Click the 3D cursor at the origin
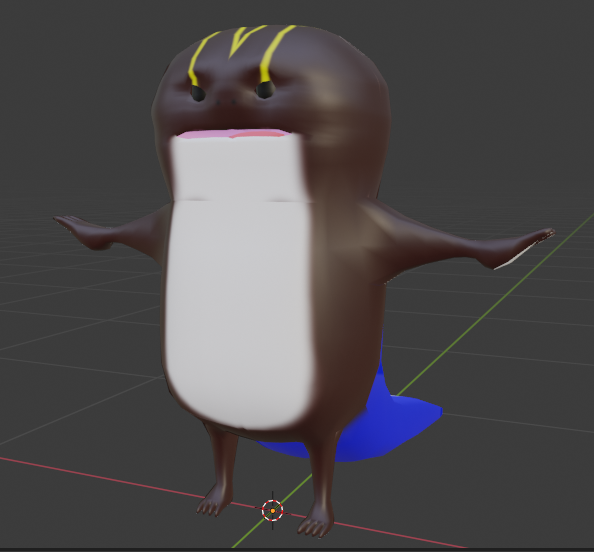This screenshot has height=552, width=594. pos(273,511)
